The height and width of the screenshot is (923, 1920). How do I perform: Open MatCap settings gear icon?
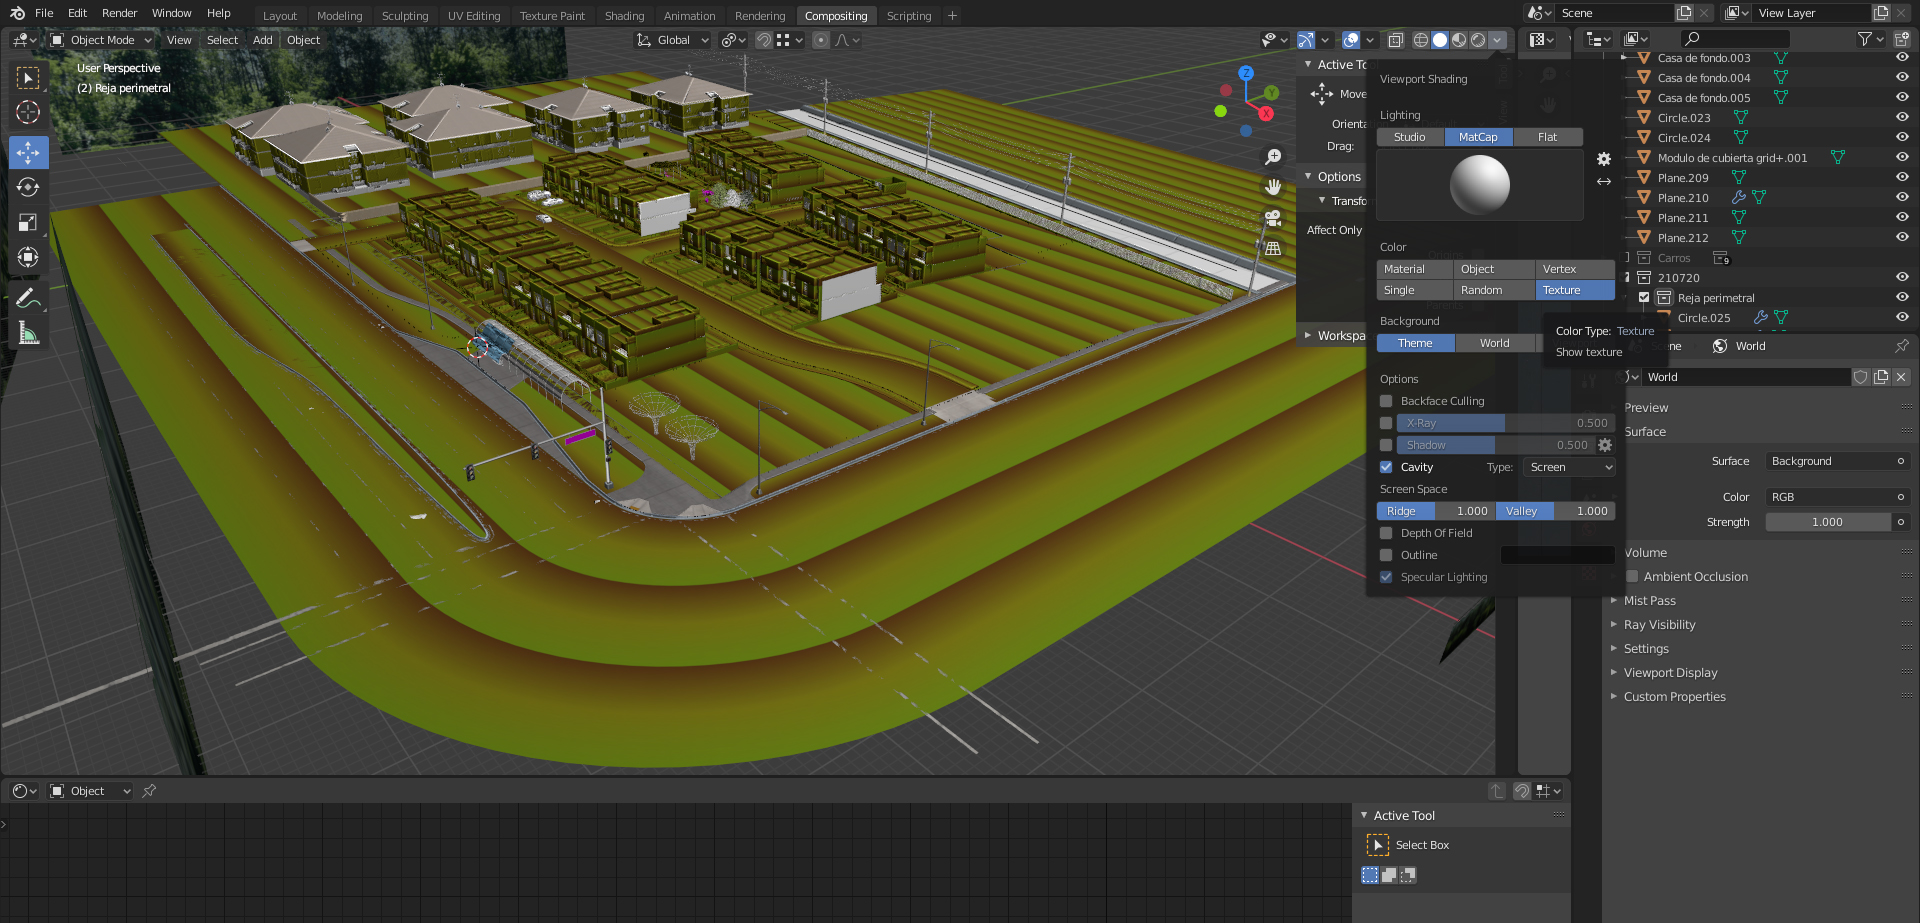[1604, 159]
